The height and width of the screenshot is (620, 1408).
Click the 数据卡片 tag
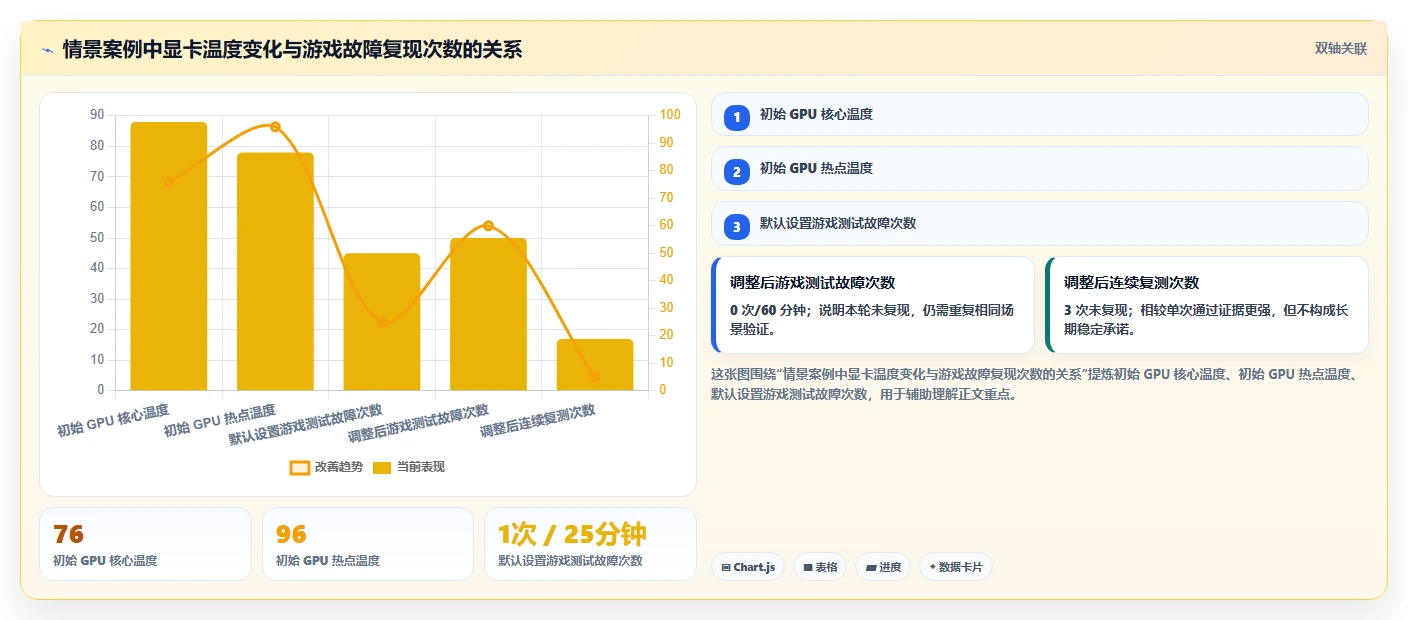pos(956,567)
